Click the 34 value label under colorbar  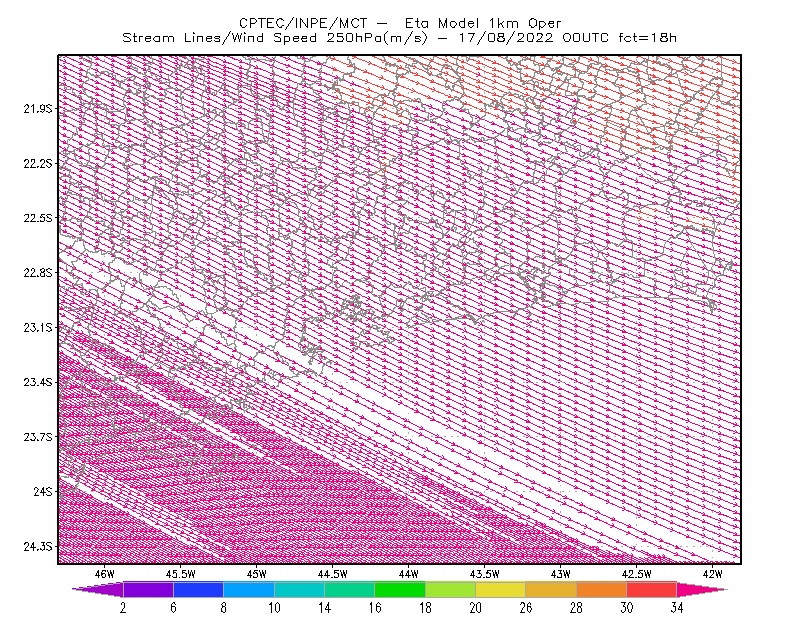pyautogui.click(x=677, y=608)
